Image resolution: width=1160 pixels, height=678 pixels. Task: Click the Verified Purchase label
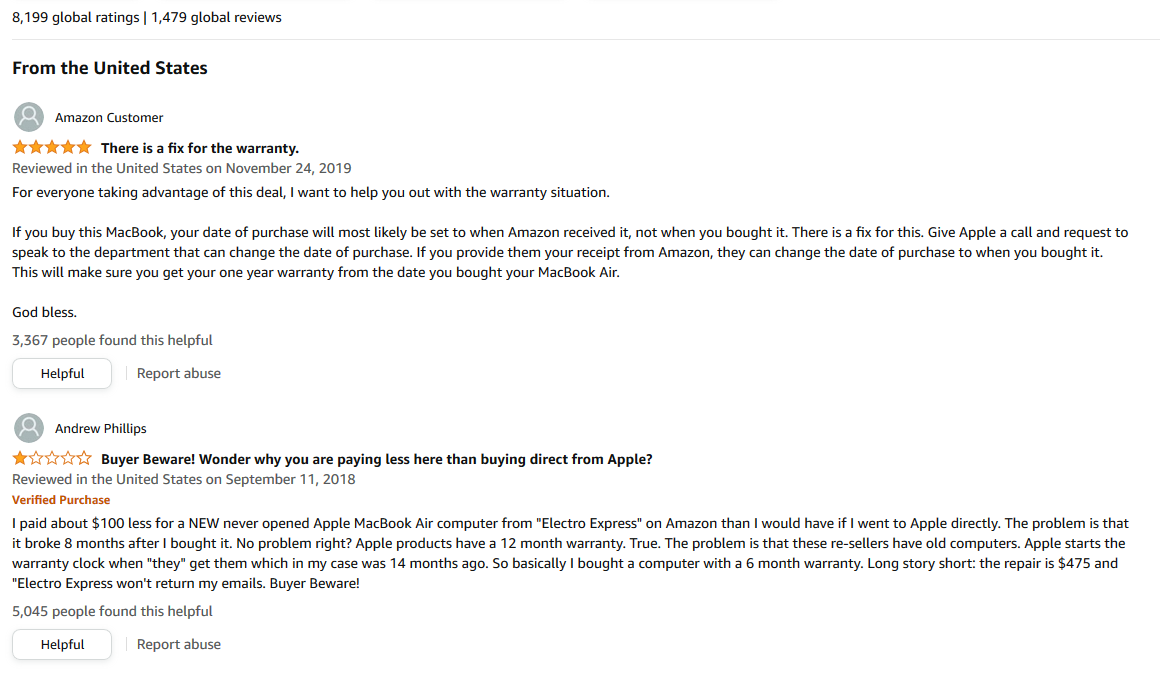(x=61, y=500)
